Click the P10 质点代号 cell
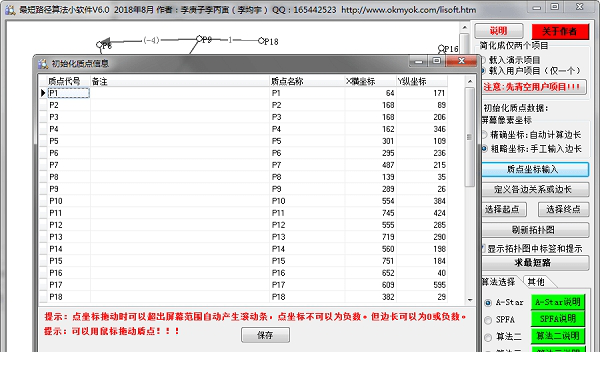Screen dimensions: 600x366 [68, 201]
